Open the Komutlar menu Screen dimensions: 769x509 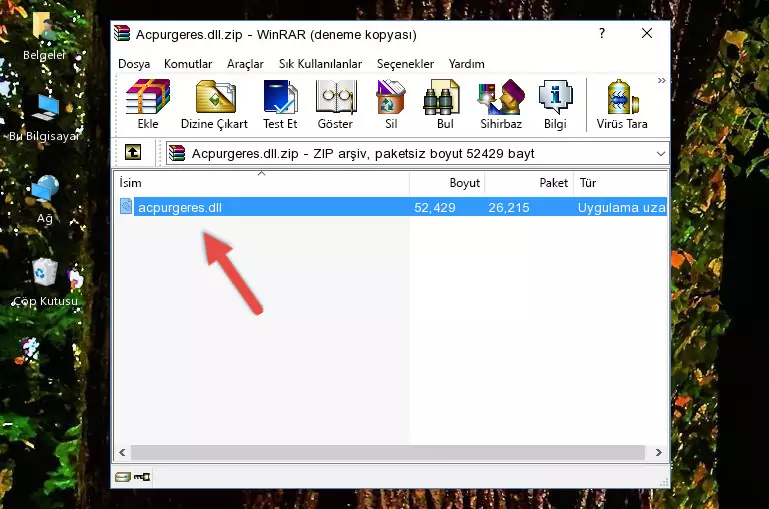188,64
